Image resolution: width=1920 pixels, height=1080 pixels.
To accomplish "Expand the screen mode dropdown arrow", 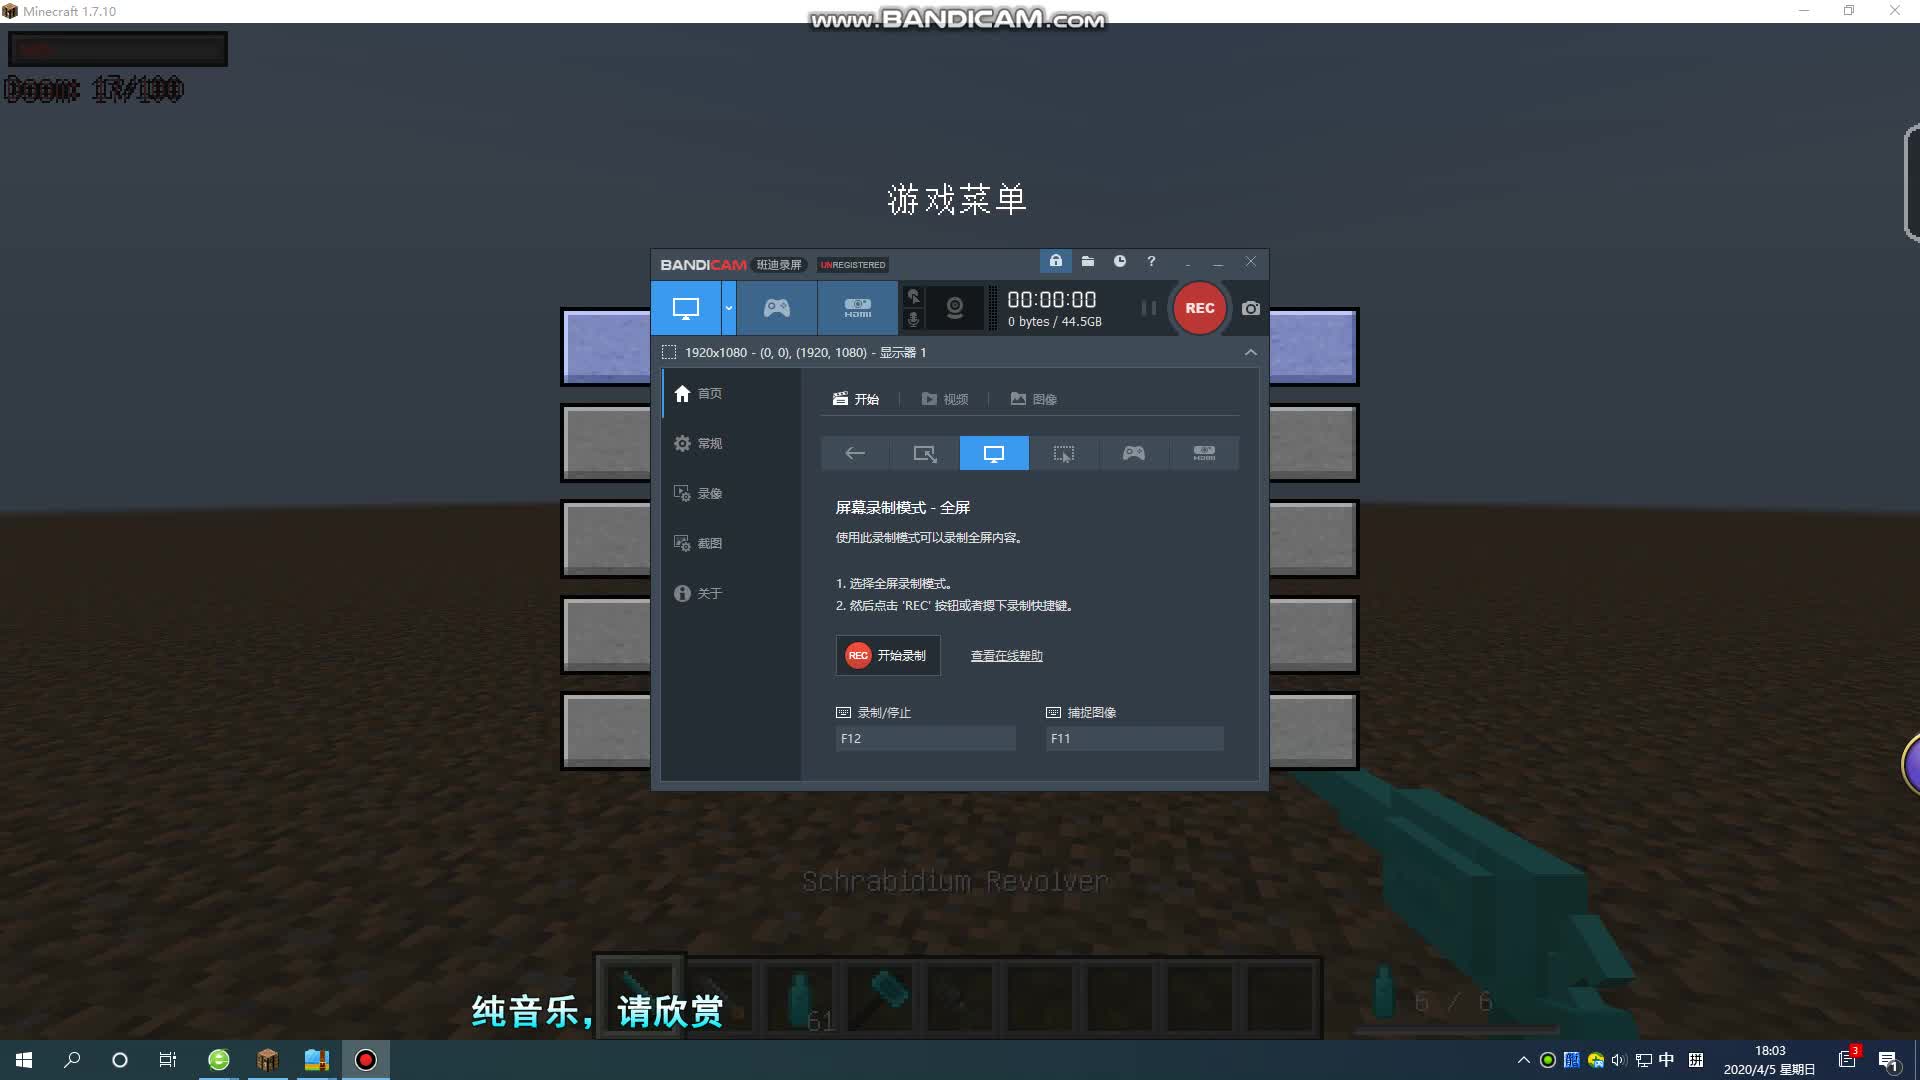I will (729, 308).
